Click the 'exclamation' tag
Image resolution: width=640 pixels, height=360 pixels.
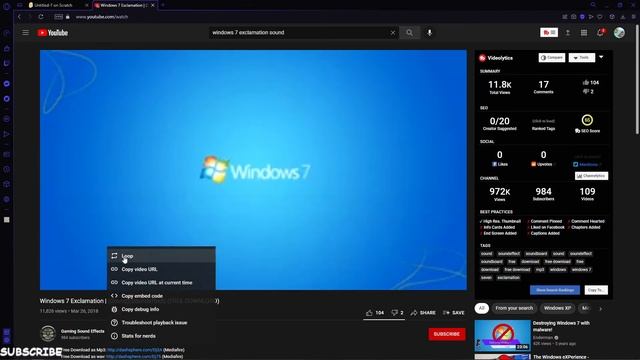508,278
